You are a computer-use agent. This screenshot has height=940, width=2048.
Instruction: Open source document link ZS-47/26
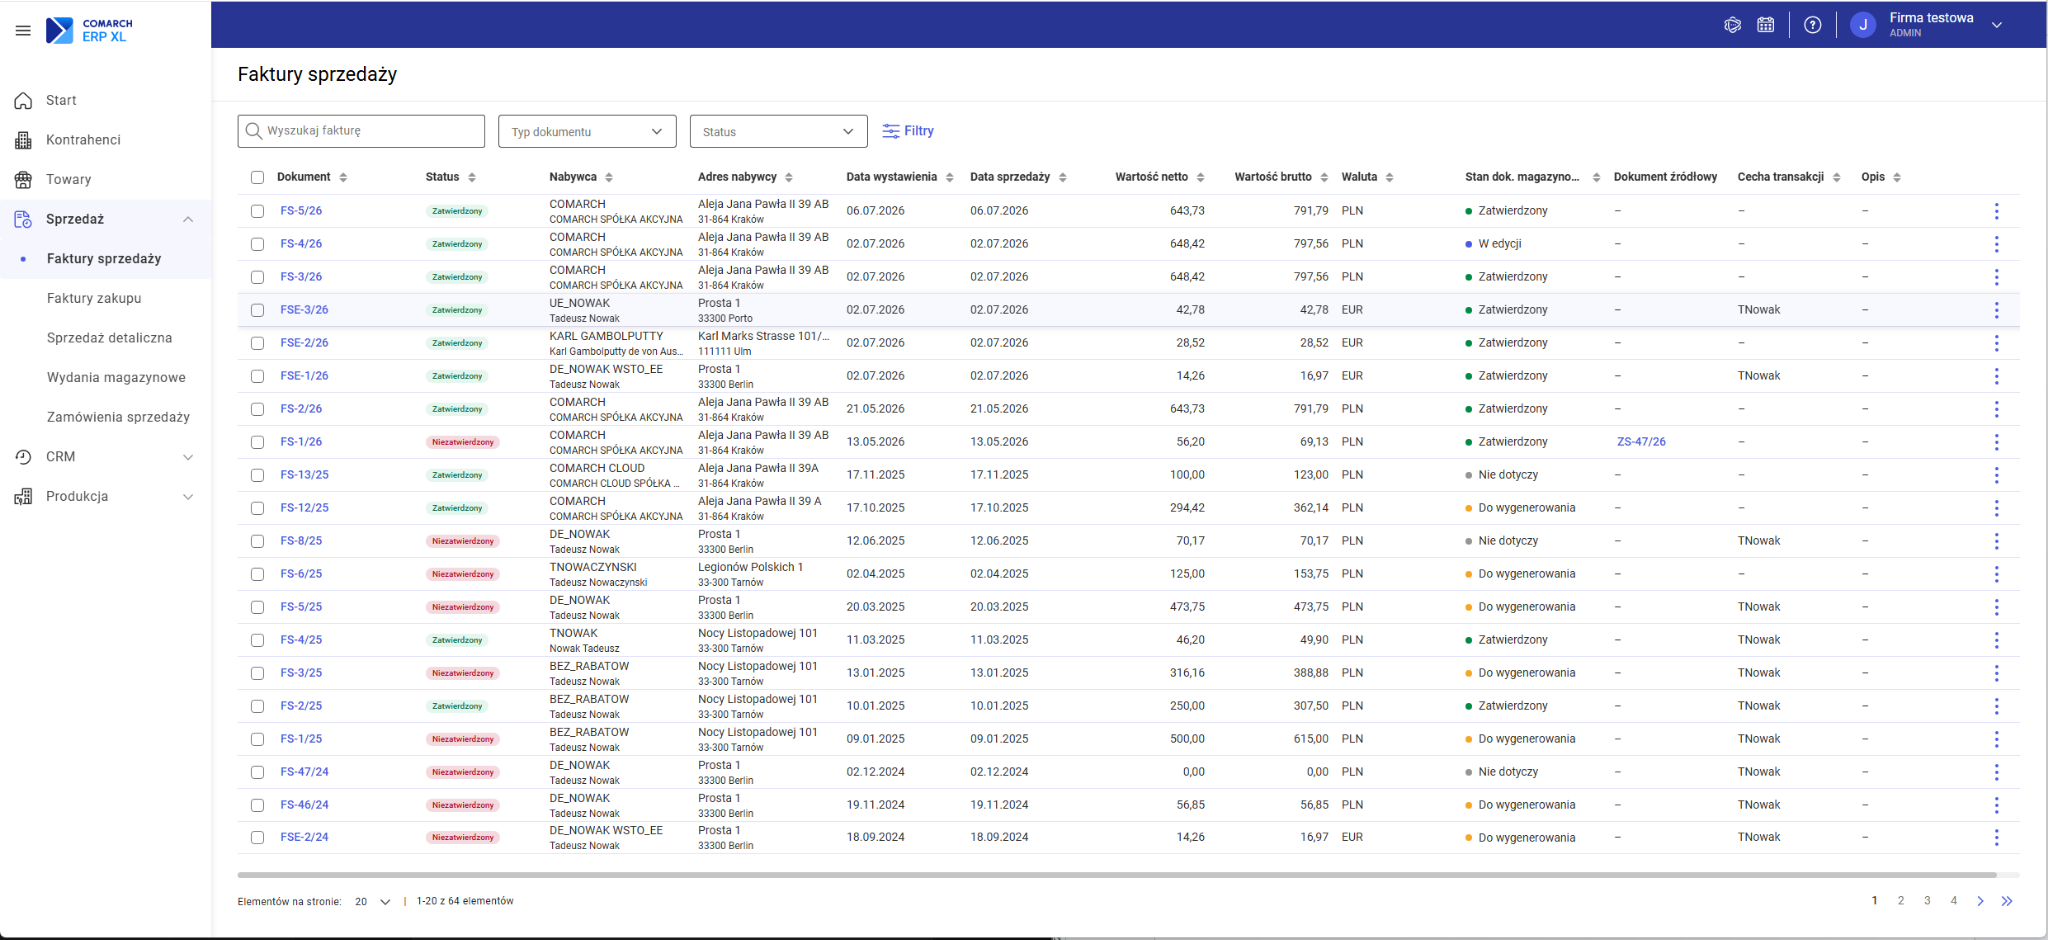[x=1641, y=442]
